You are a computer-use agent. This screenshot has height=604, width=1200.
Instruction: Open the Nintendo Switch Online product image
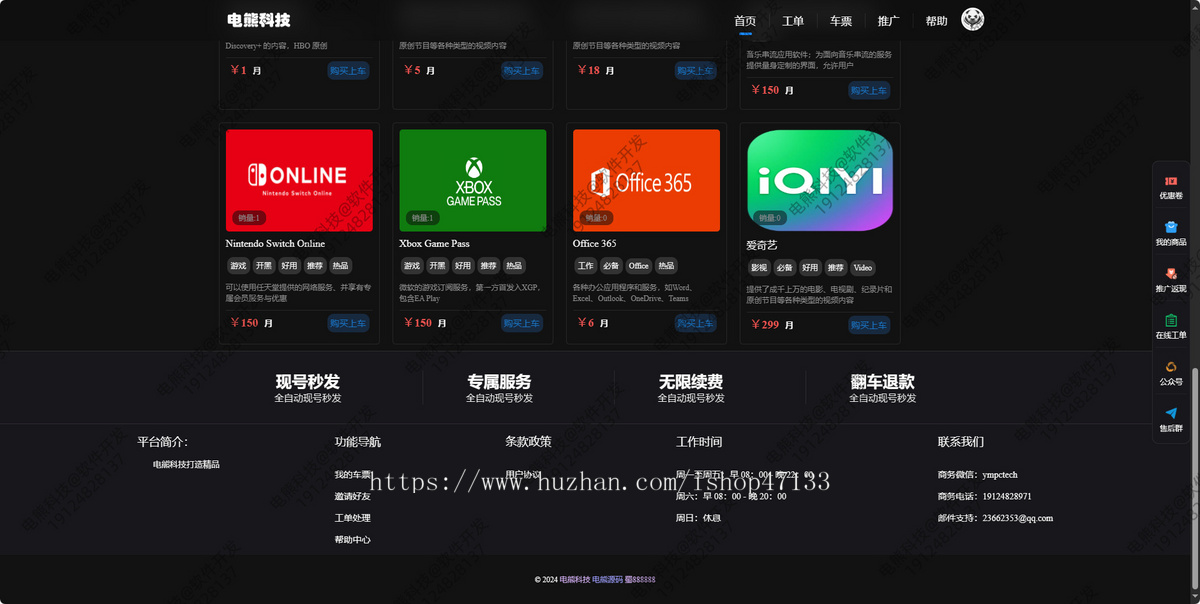pyautogui.click(x=299, y=181)
